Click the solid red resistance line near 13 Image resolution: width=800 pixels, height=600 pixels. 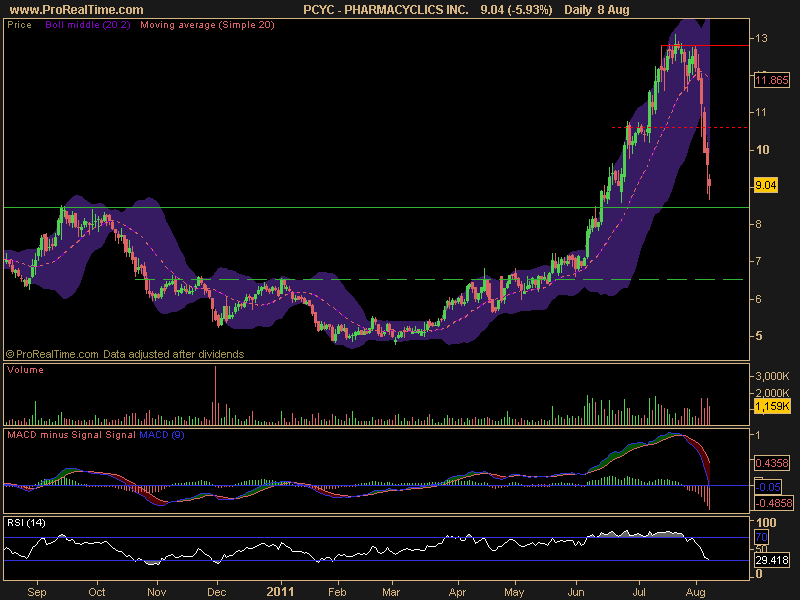tap(705, 46)
